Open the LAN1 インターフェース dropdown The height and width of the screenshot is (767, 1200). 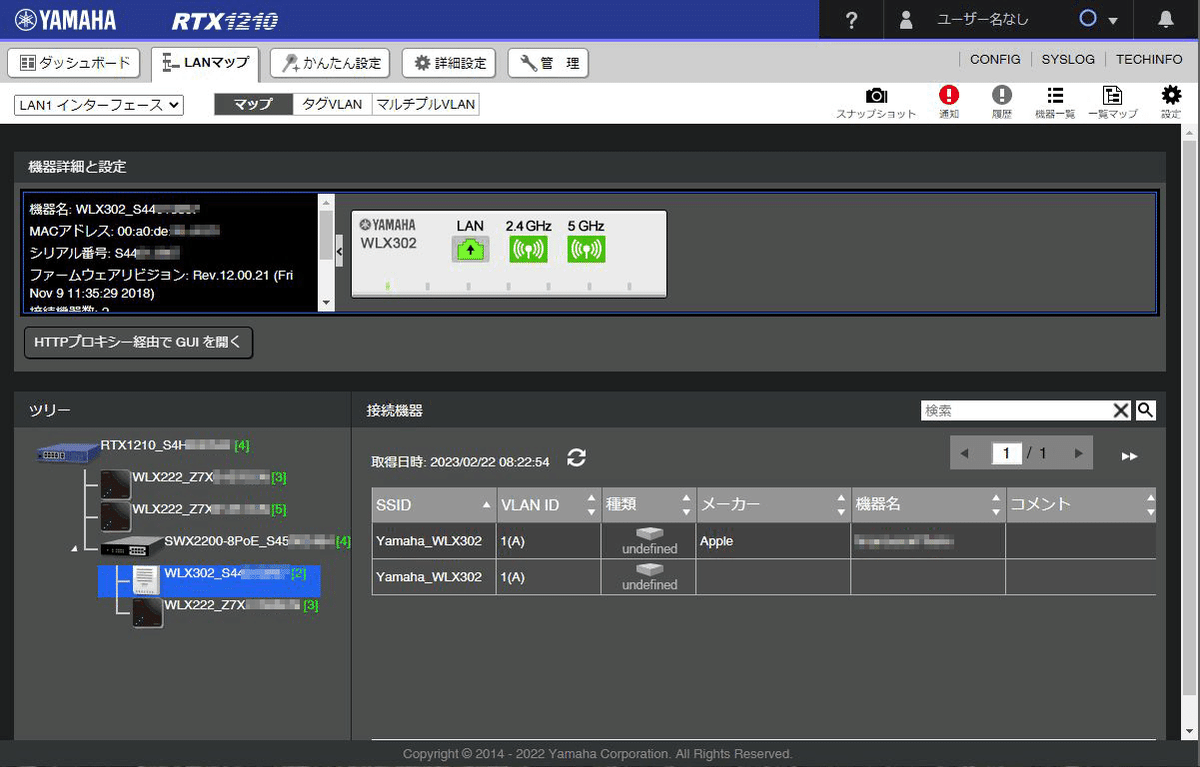98,104
